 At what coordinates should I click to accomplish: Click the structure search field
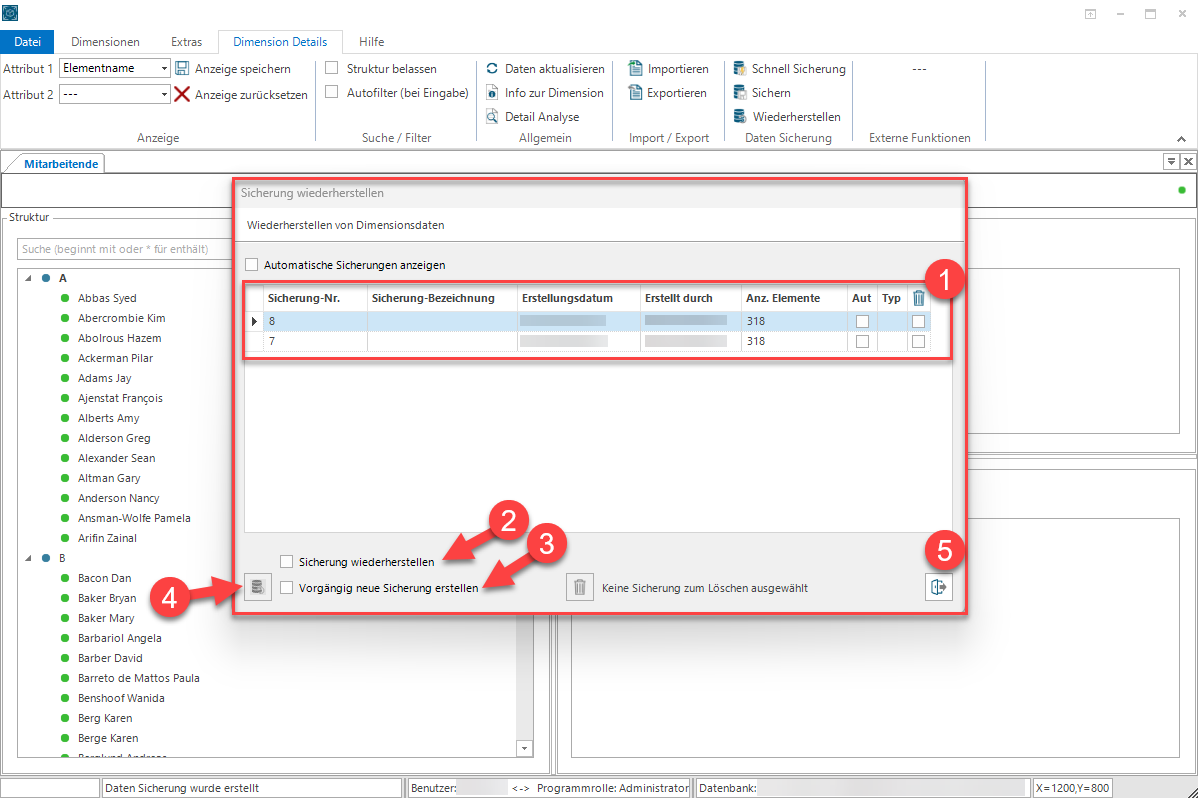click(x=125, y=249)
